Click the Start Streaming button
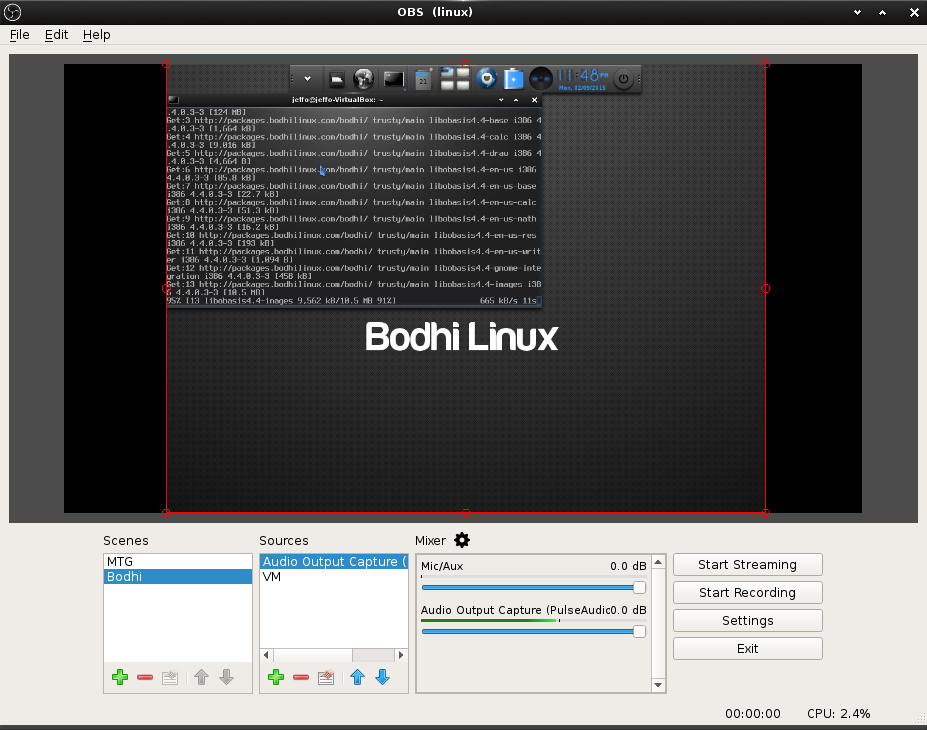Viewport: 927px width, 730px height. coord(747,564)
